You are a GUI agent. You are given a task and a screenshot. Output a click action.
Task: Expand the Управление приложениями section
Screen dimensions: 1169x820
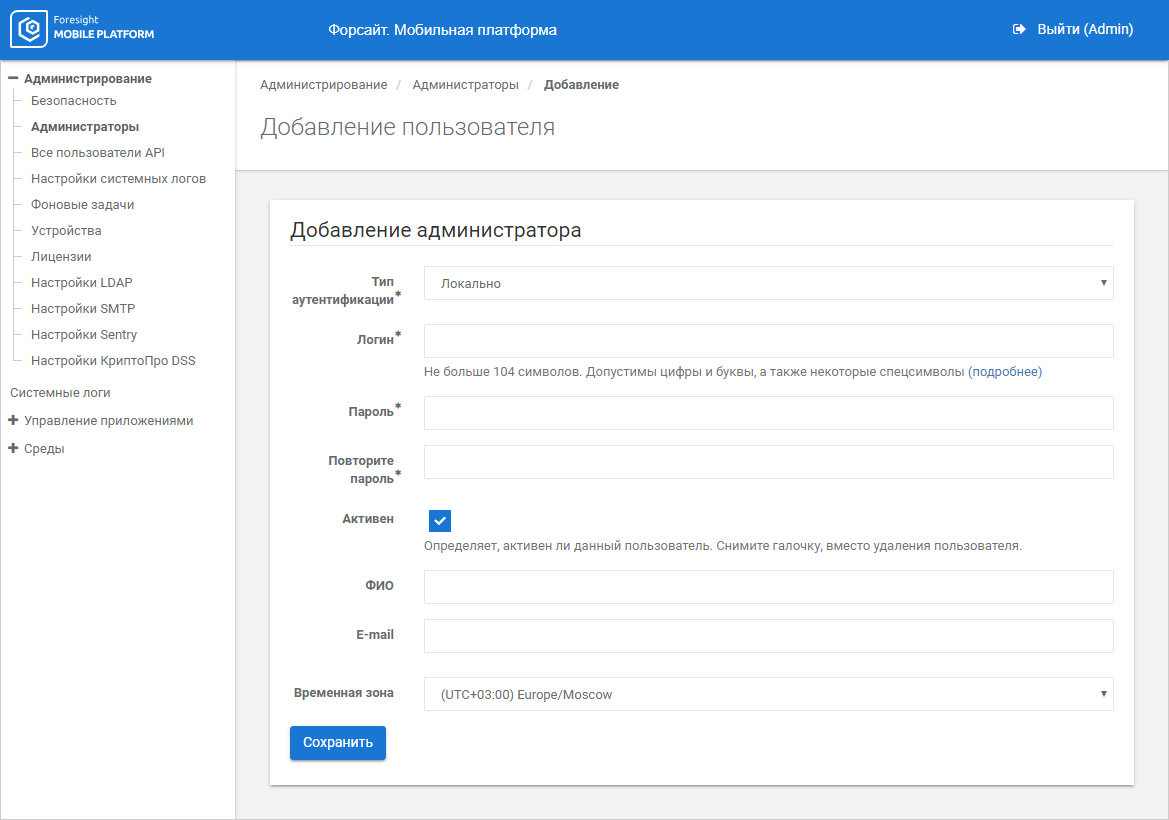click(x=14, y=421)
